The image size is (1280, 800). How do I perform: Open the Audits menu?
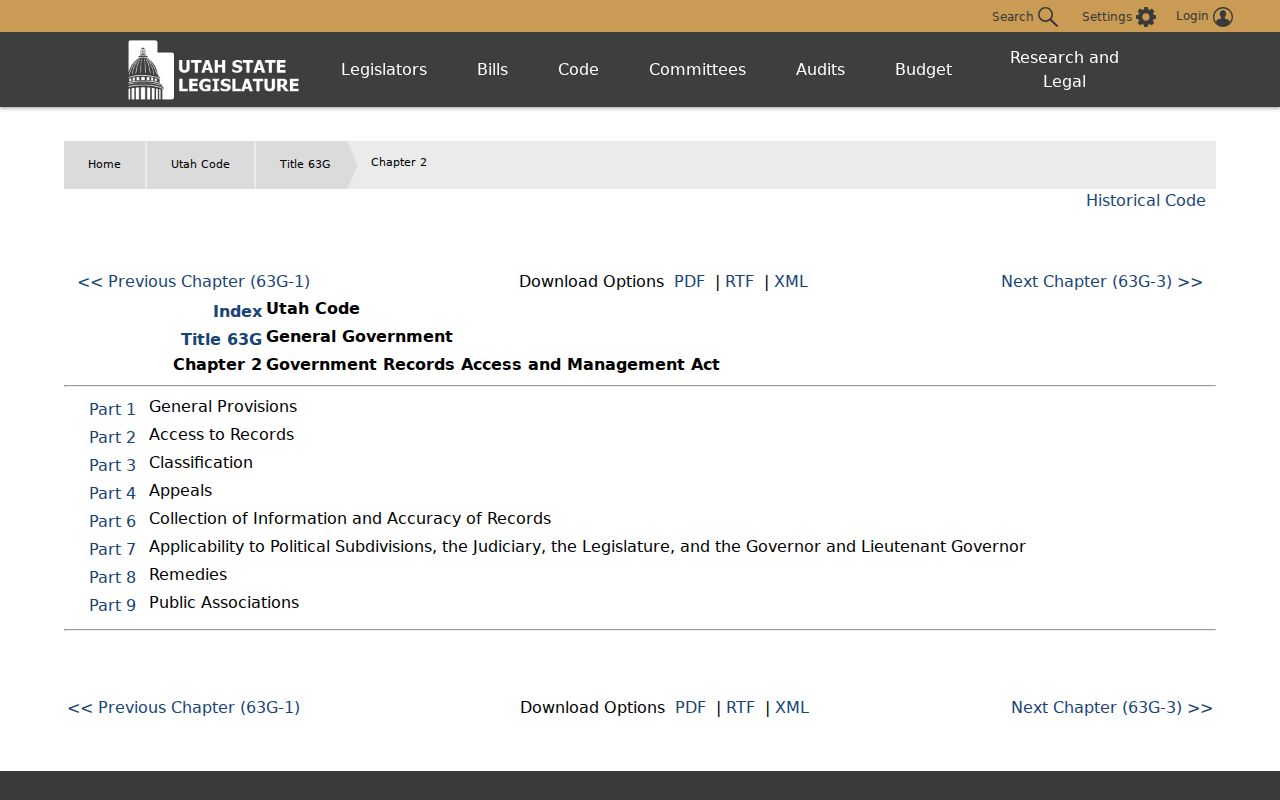point(820,69)
